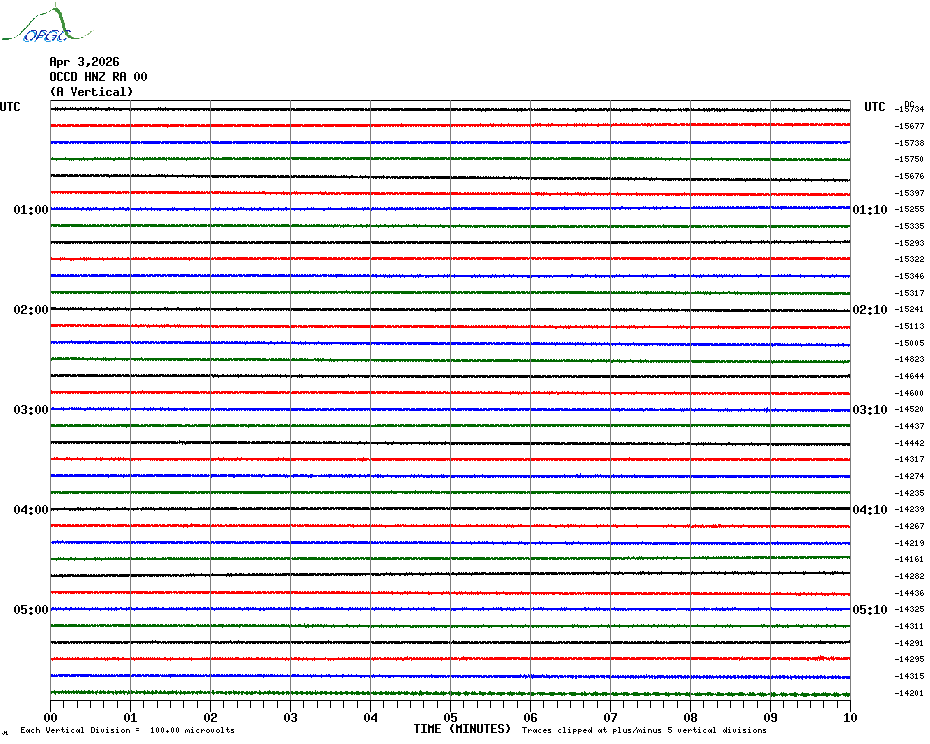Click the 02:10 time label on right

click(869, 310)
